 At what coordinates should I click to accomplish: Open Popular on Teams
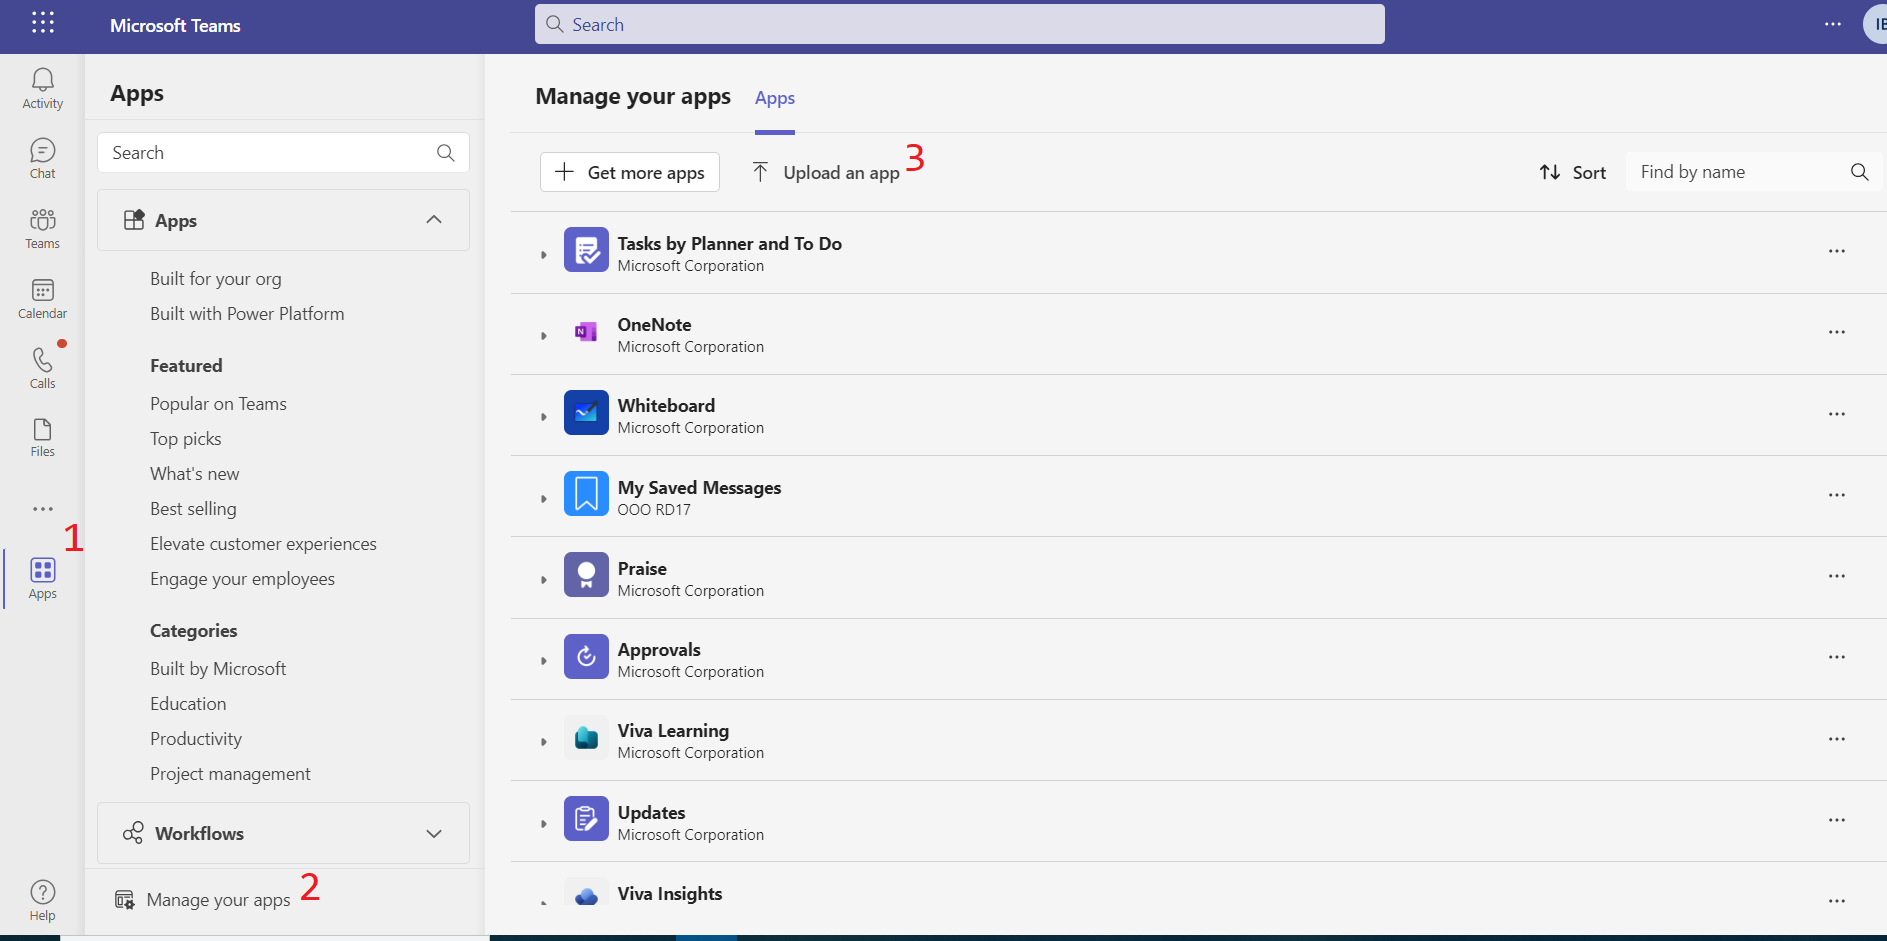coord(218,404)
